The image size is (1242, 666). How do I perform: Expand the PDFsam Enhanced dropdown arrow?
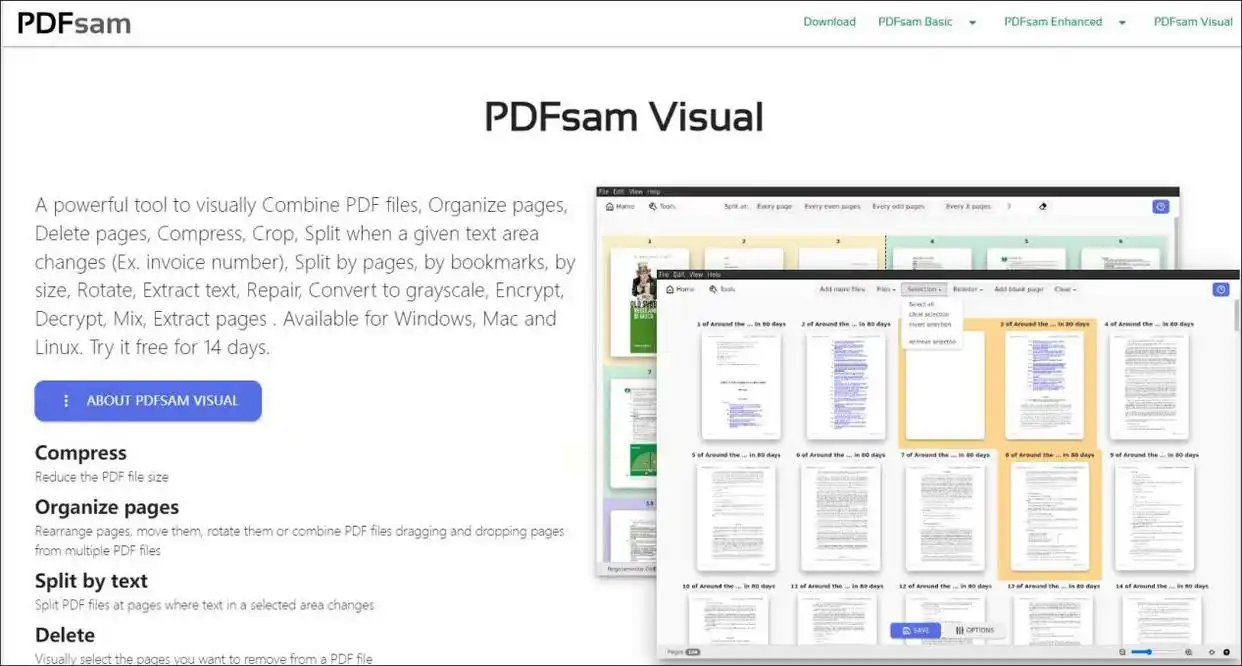1122,22
